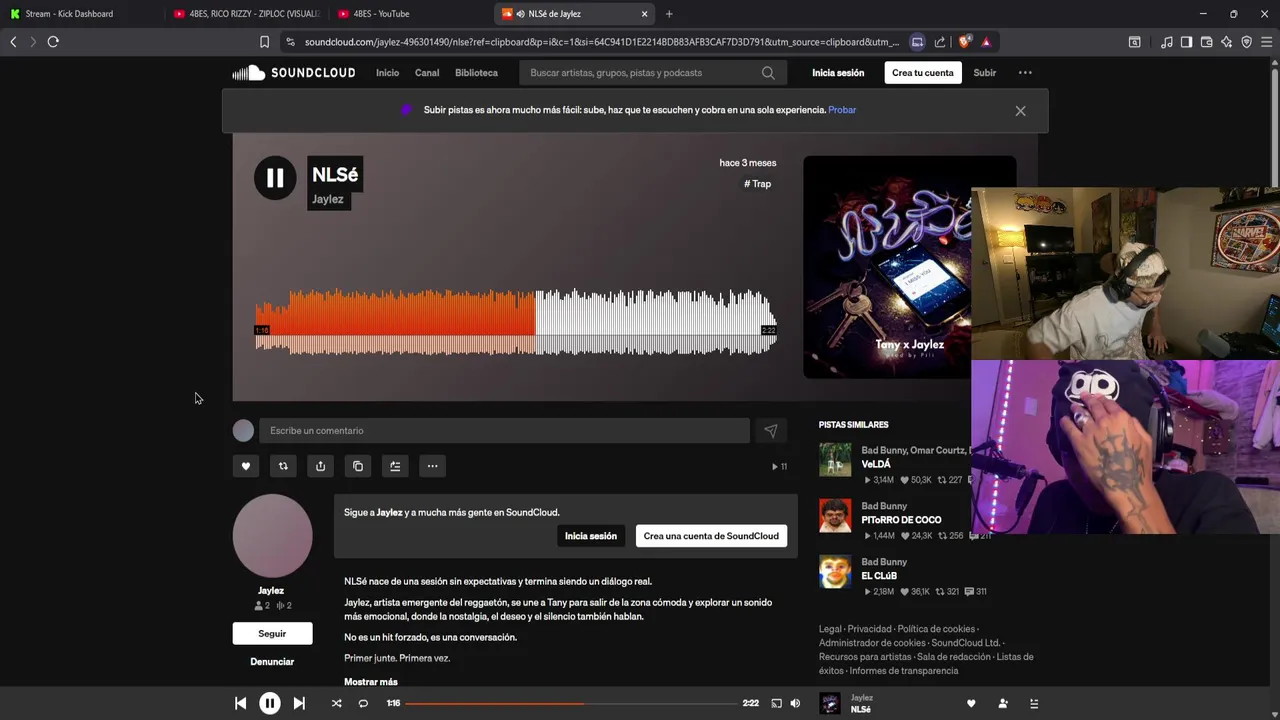Seek along the bottom player progress bar
Image resolution: width=1280 pixels, height=720 pixels.
(571, 703)
